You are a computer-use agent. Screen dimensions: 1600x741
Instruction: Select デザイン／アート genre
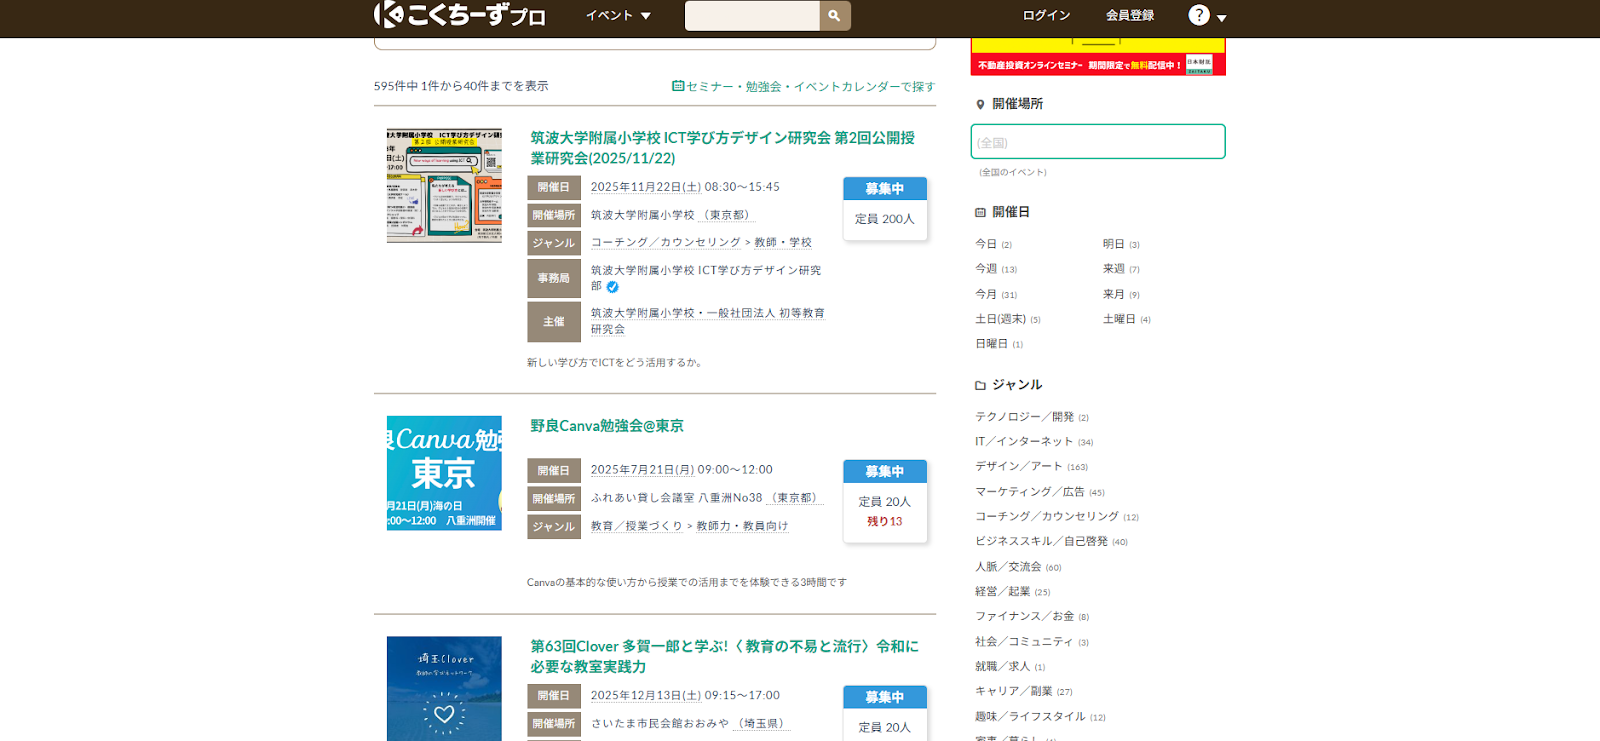pos(1019,467)
